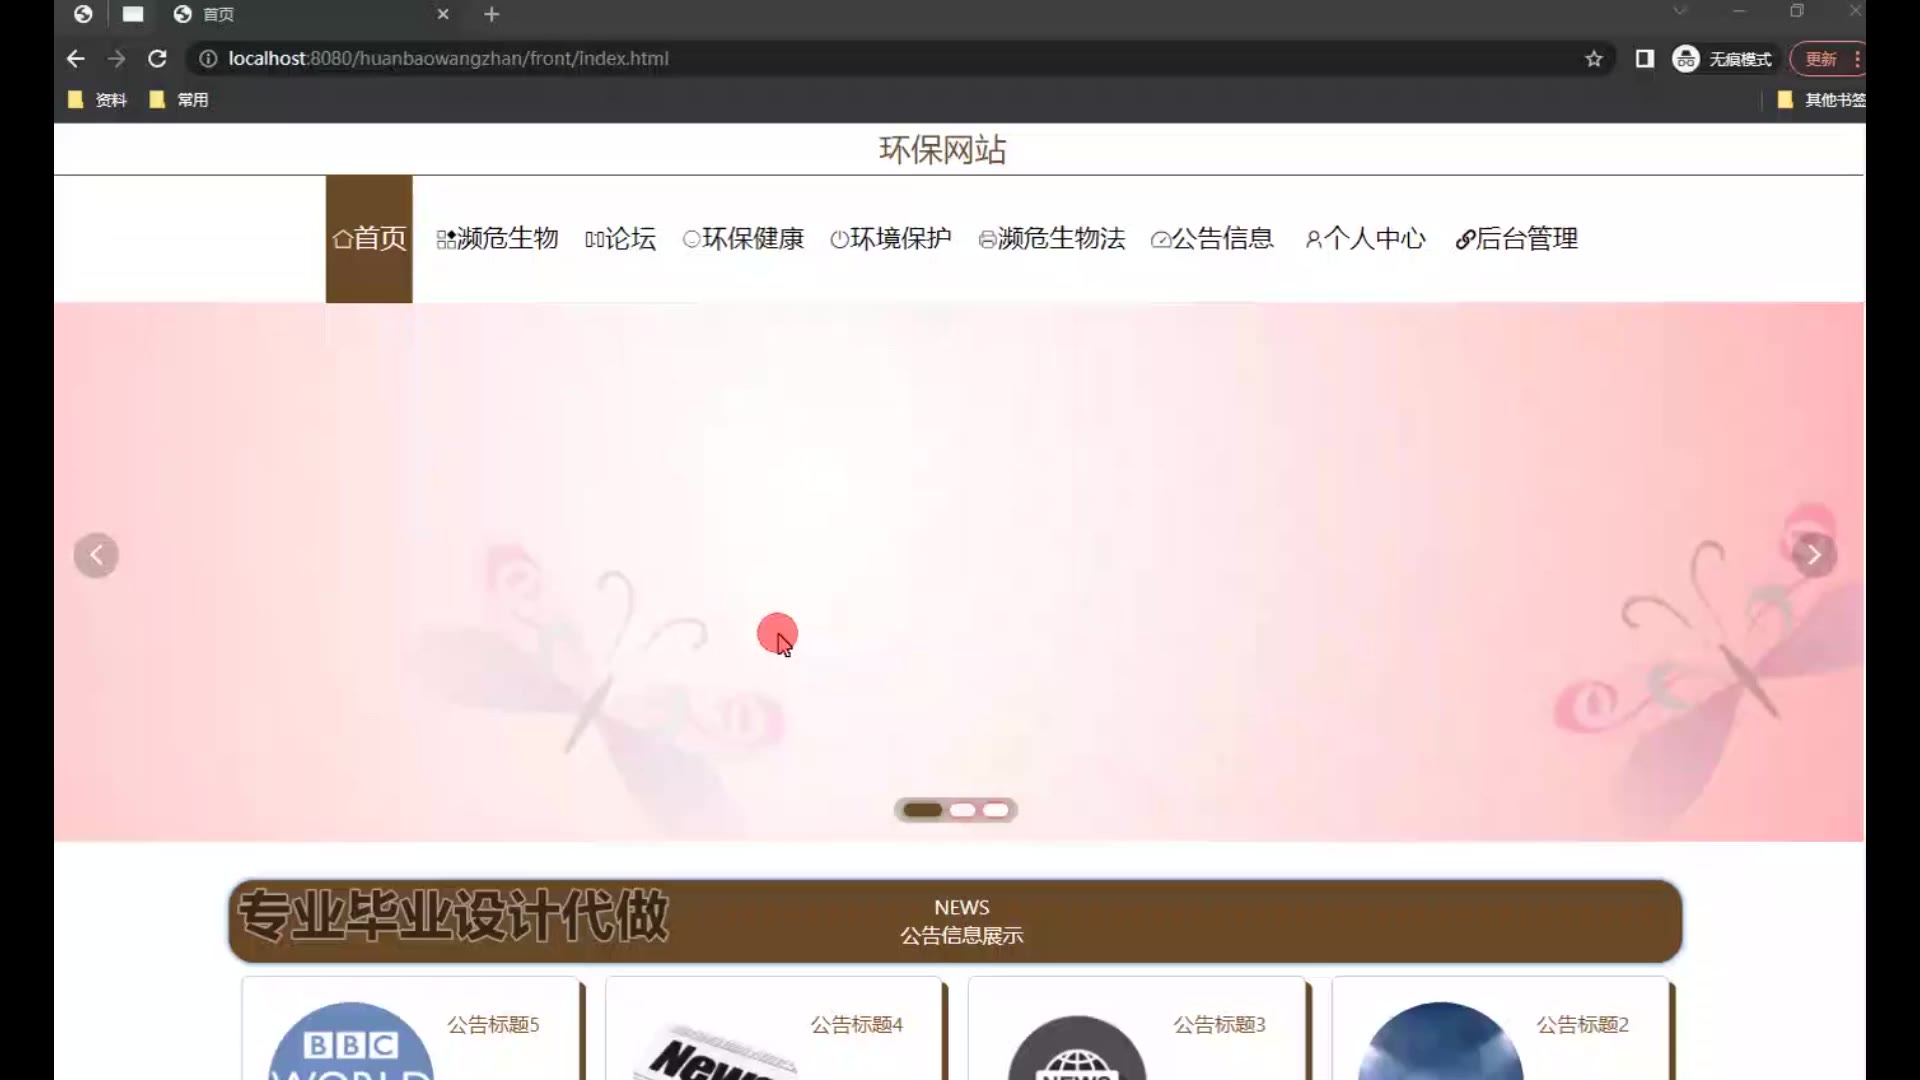Open the 资料 bookmarks folder

tap(98, 100)
